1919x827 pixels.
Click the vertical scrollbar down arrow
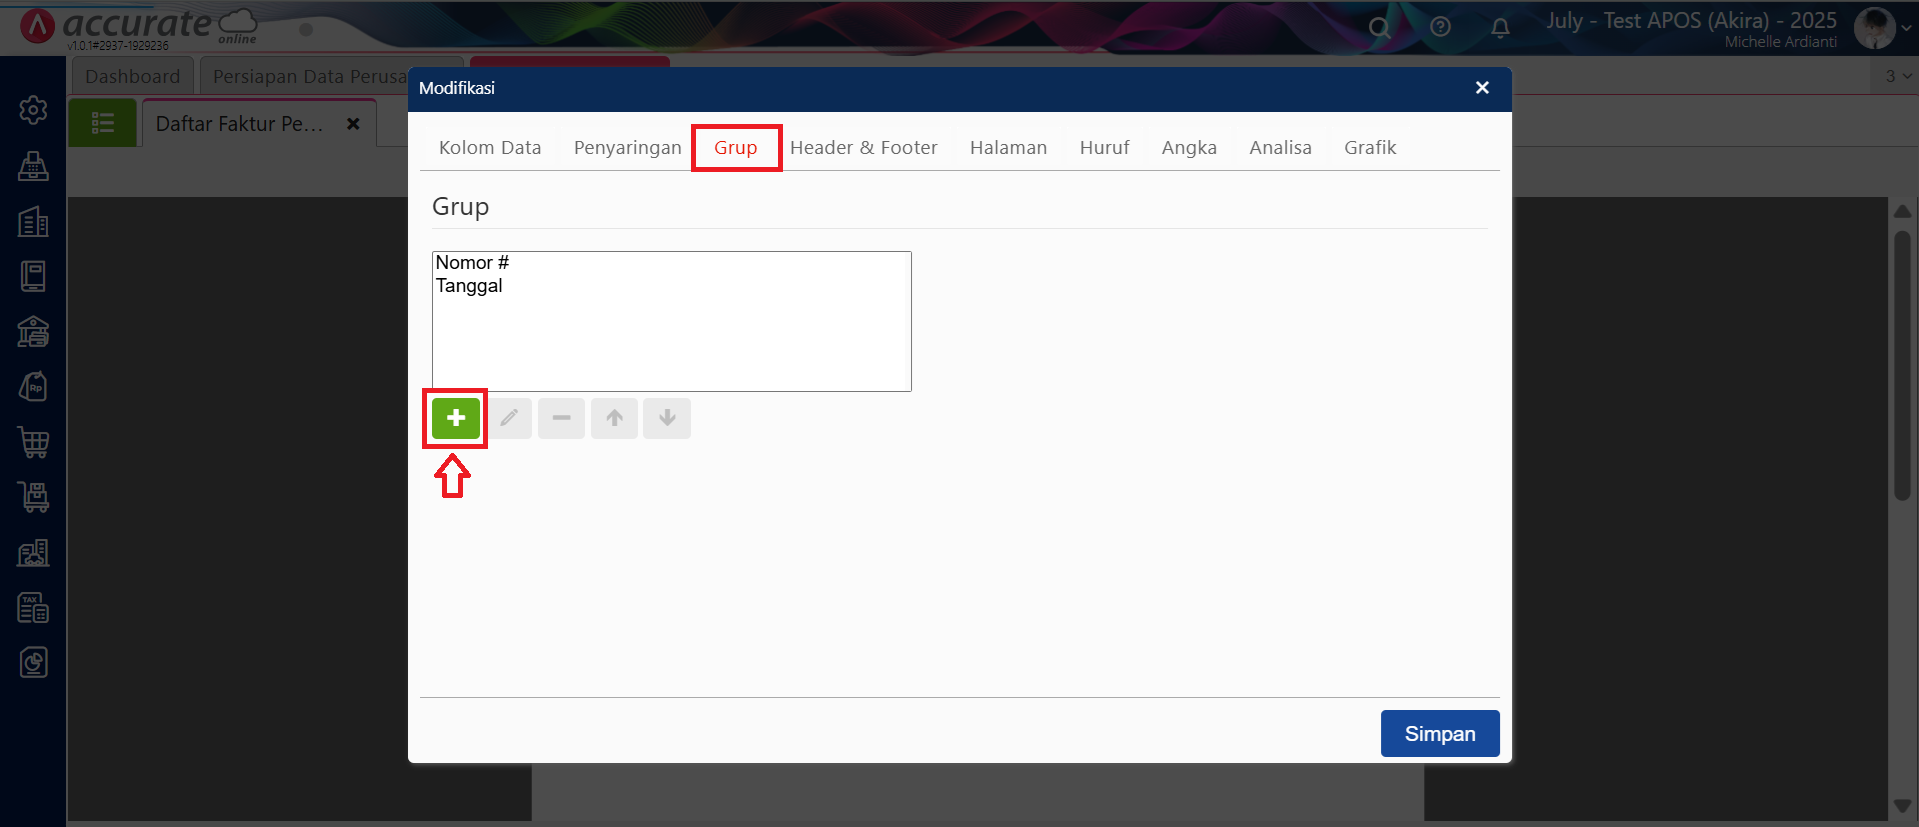(x=1903, y=807)
